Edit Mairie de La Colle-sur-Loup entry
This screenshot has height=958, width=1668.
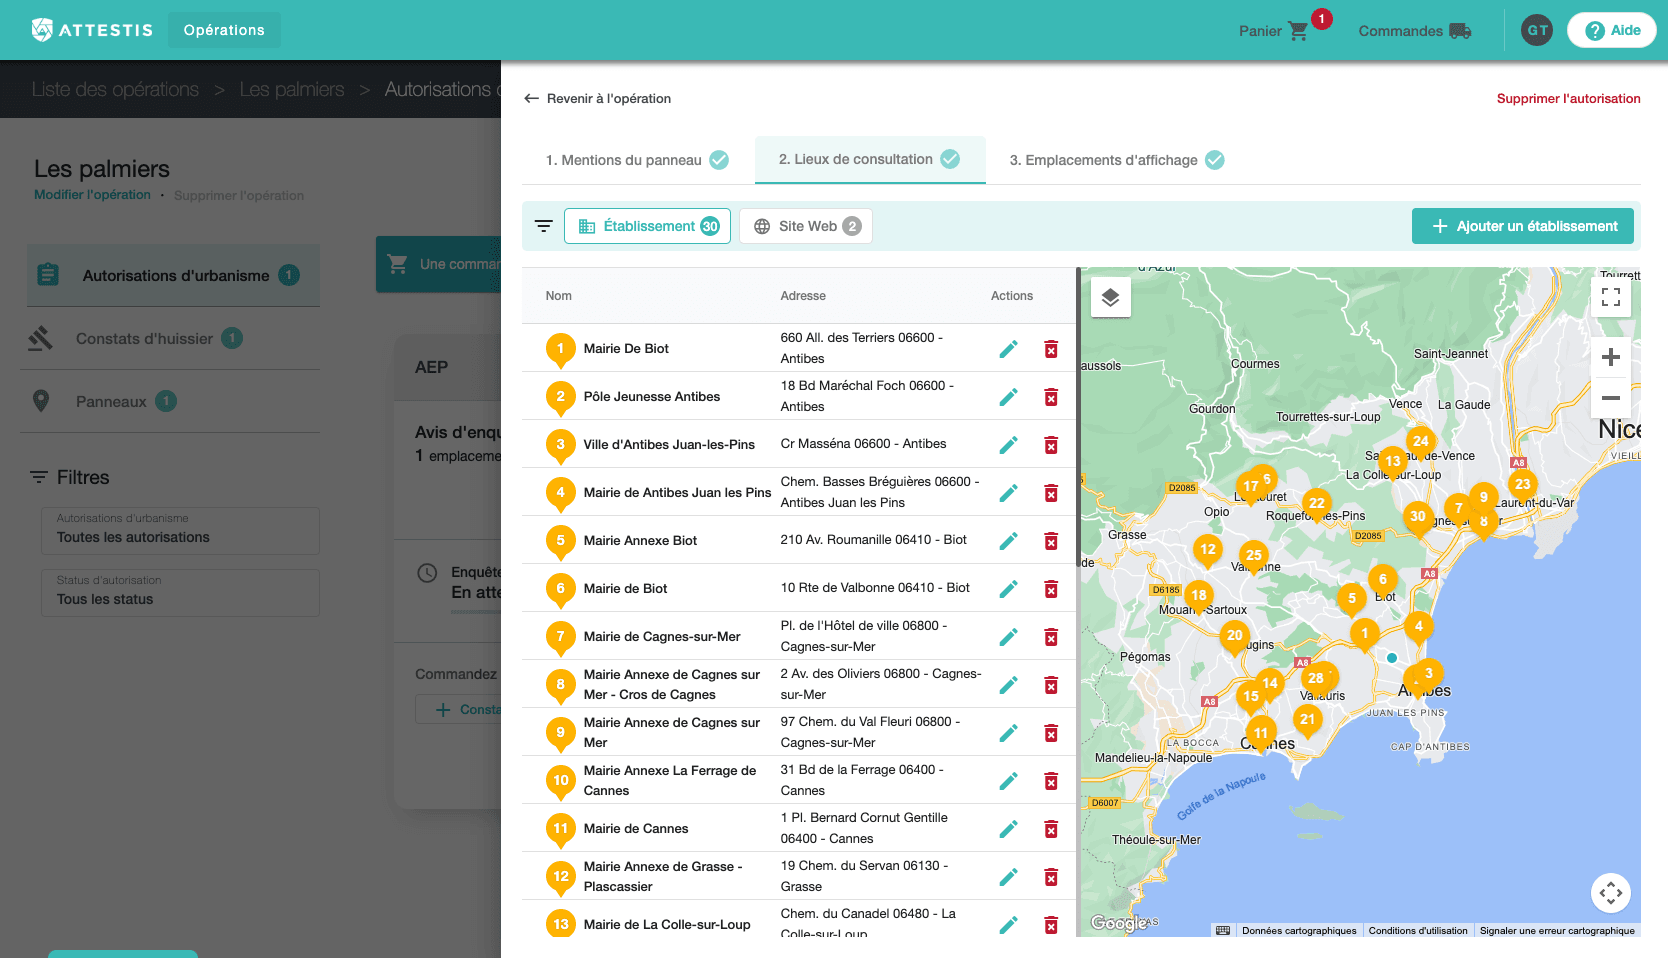pyautogui.click(x=1008, y=925)
